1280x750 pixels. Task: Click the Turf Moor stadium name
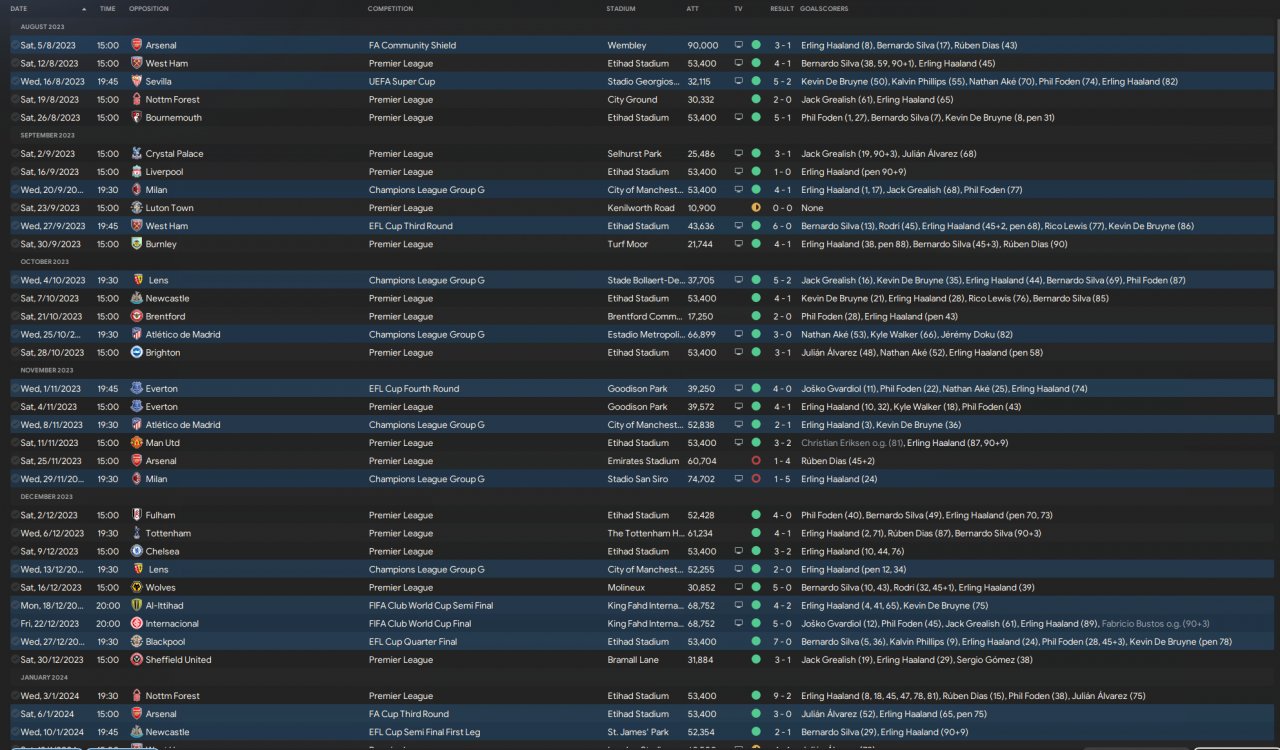tap(628, 244)
